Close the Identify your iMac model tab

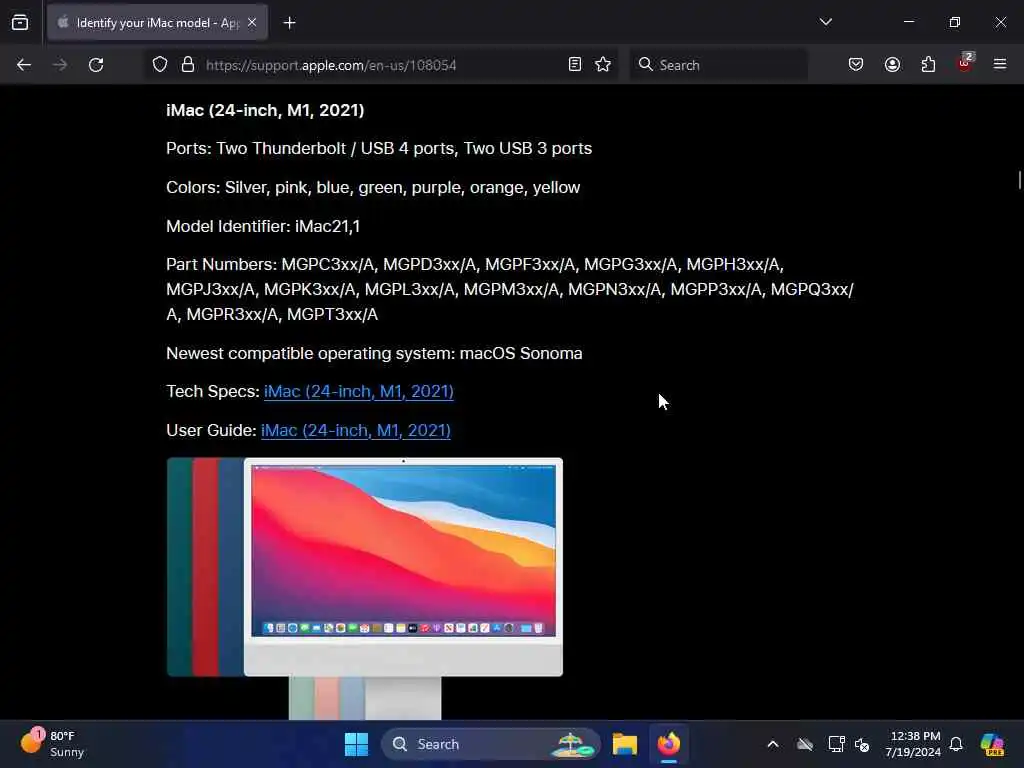click(x=252, y=23)
